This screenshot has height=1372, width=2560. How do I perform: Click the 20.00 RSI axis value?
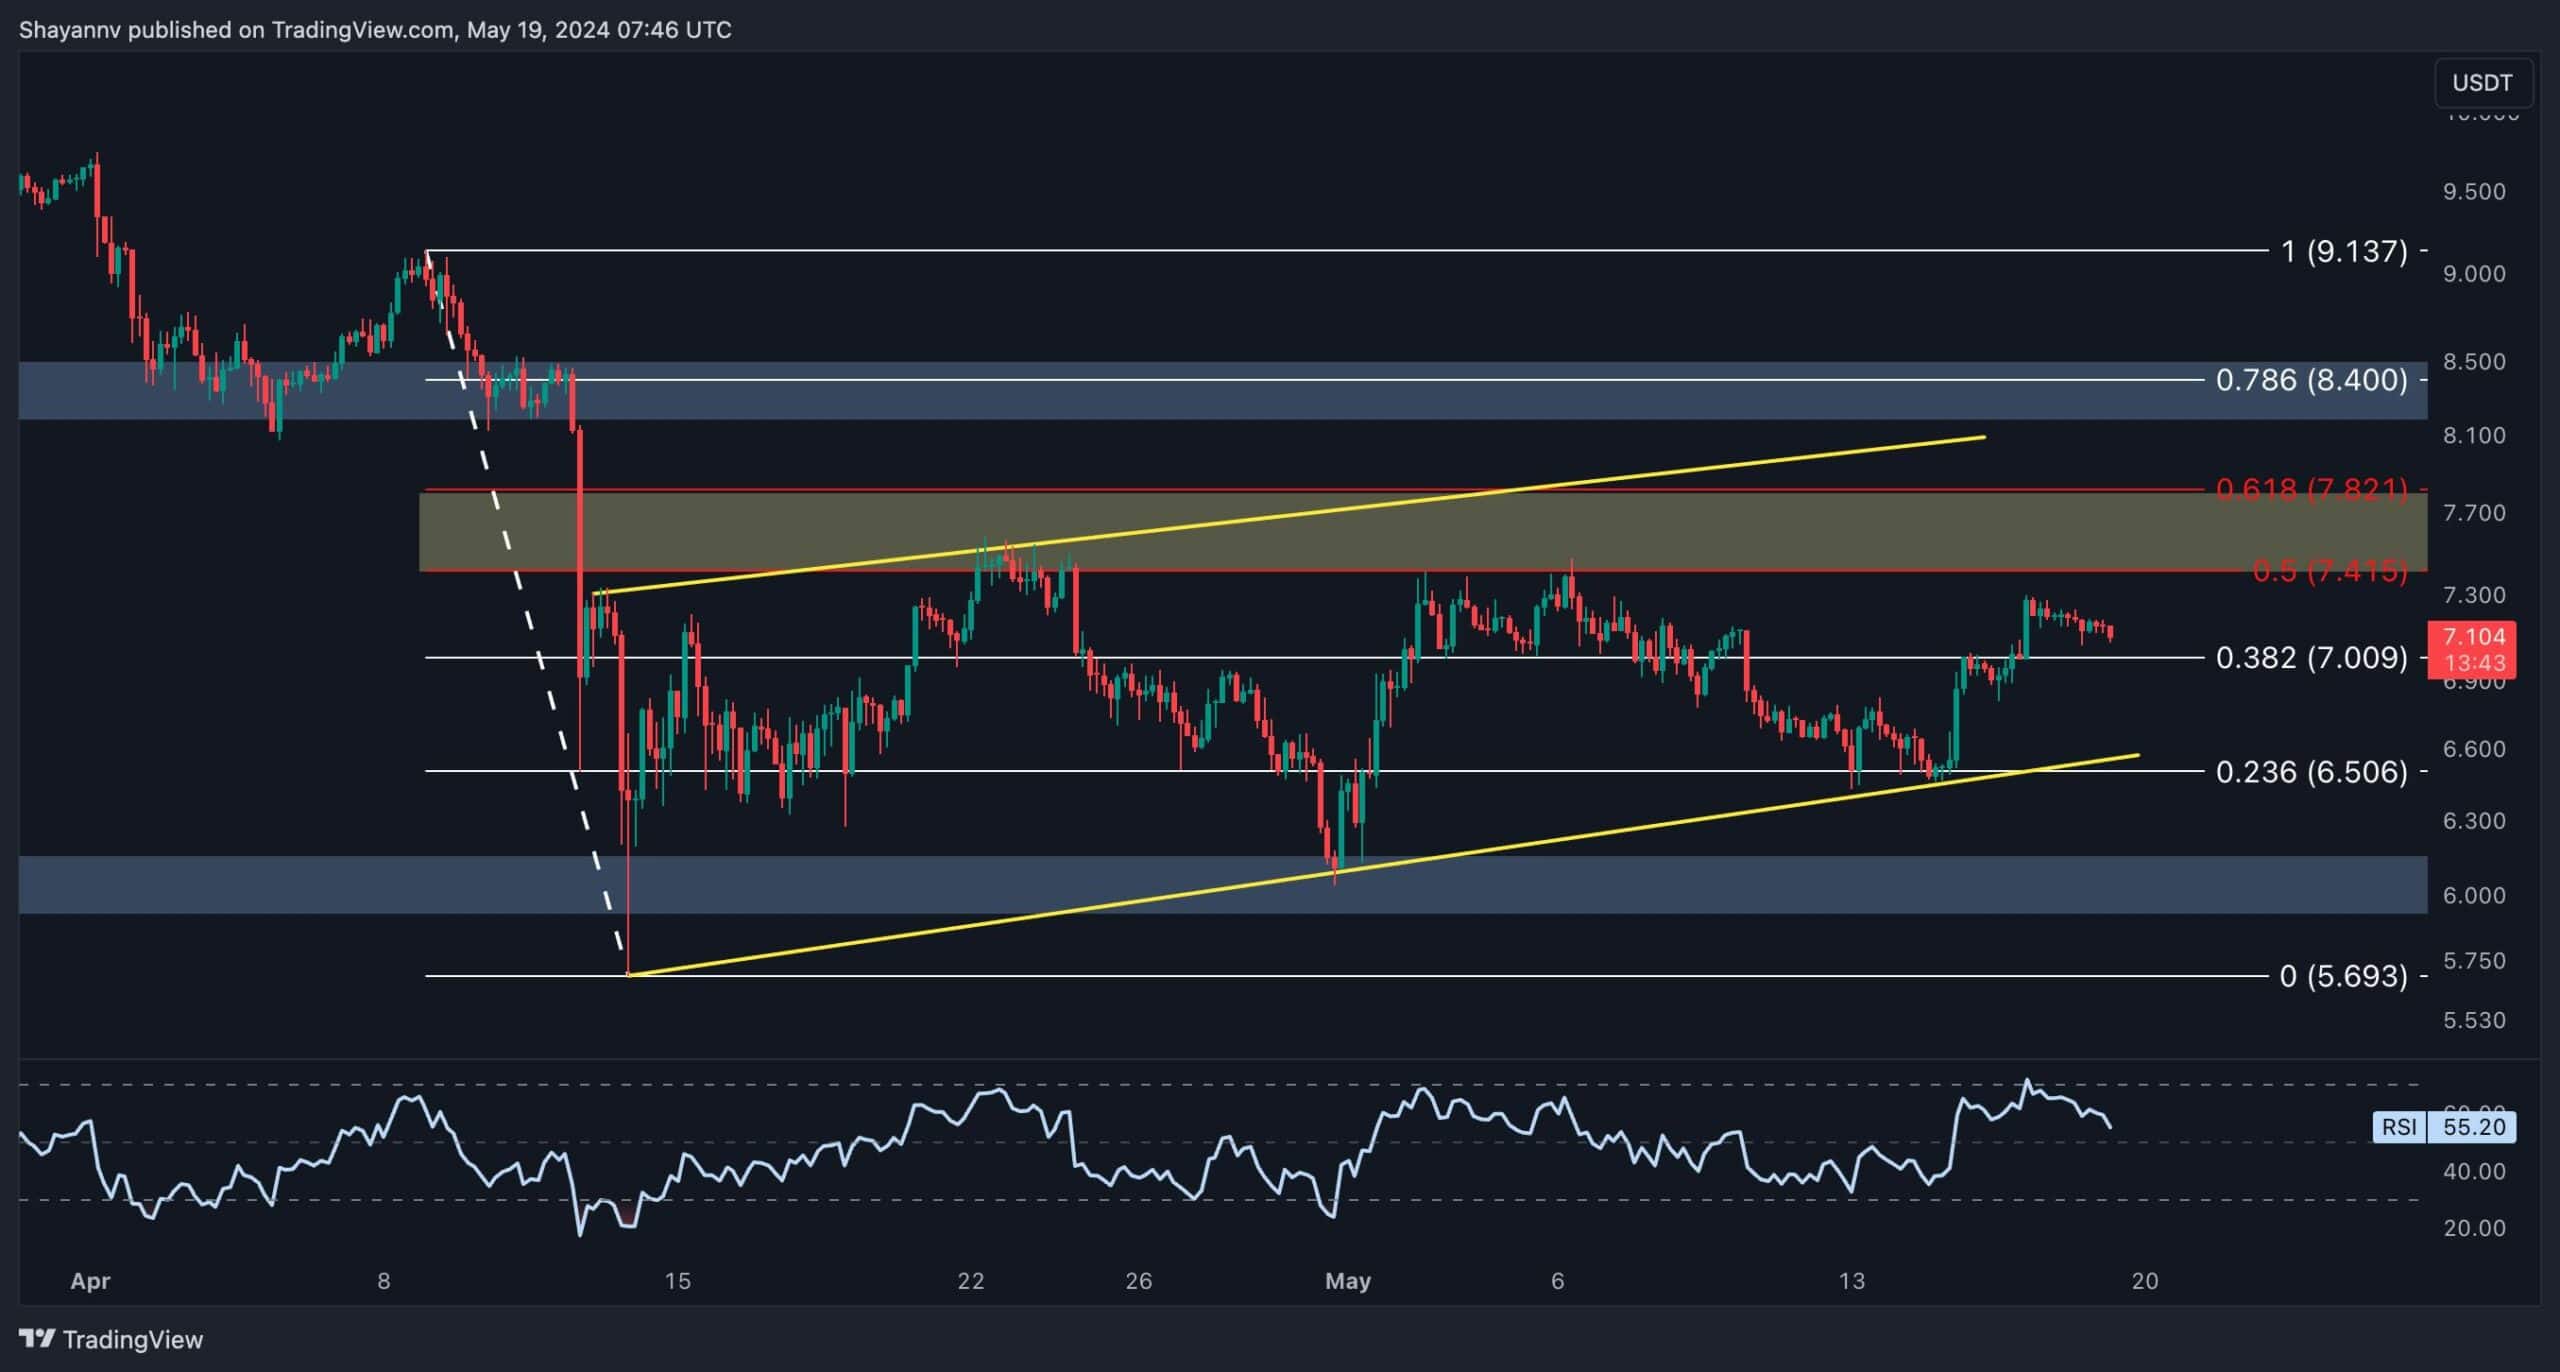click(x=2474, y=1228)
